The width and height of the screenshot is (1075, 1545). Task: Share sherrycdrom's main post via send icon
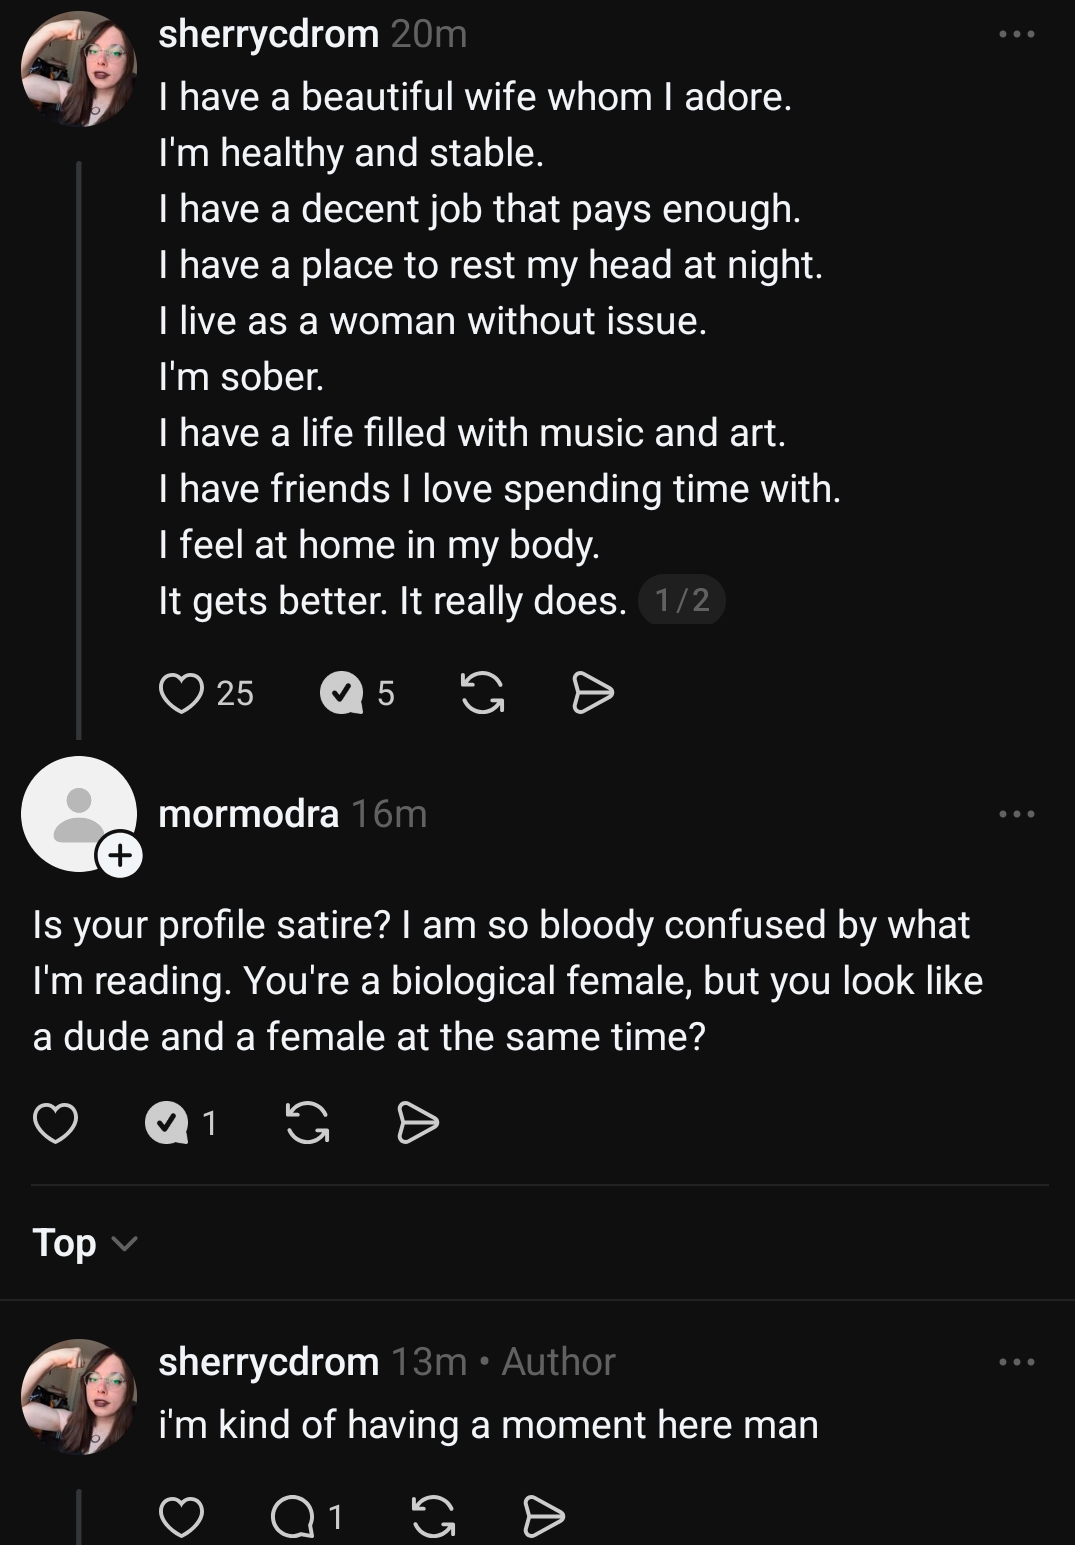pos(592,692)
